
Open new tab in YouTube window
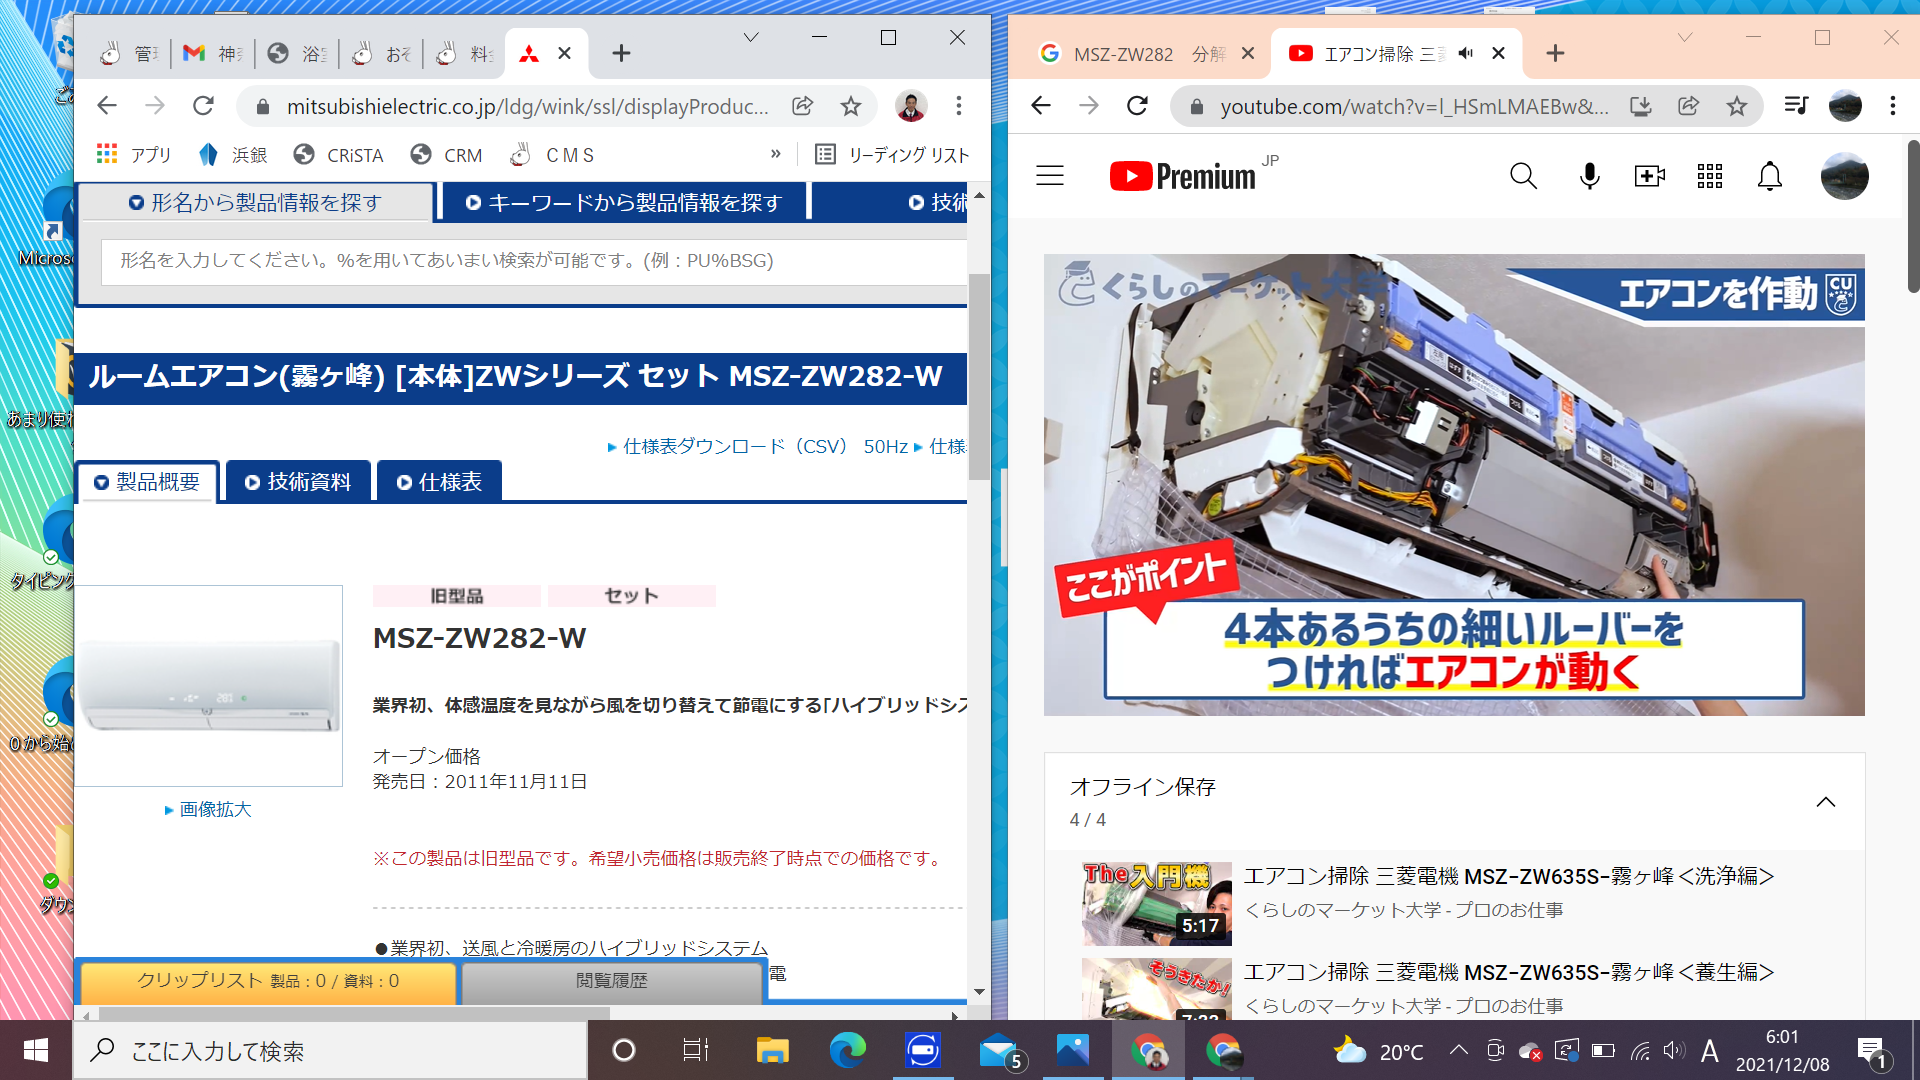click(1555, 53)
